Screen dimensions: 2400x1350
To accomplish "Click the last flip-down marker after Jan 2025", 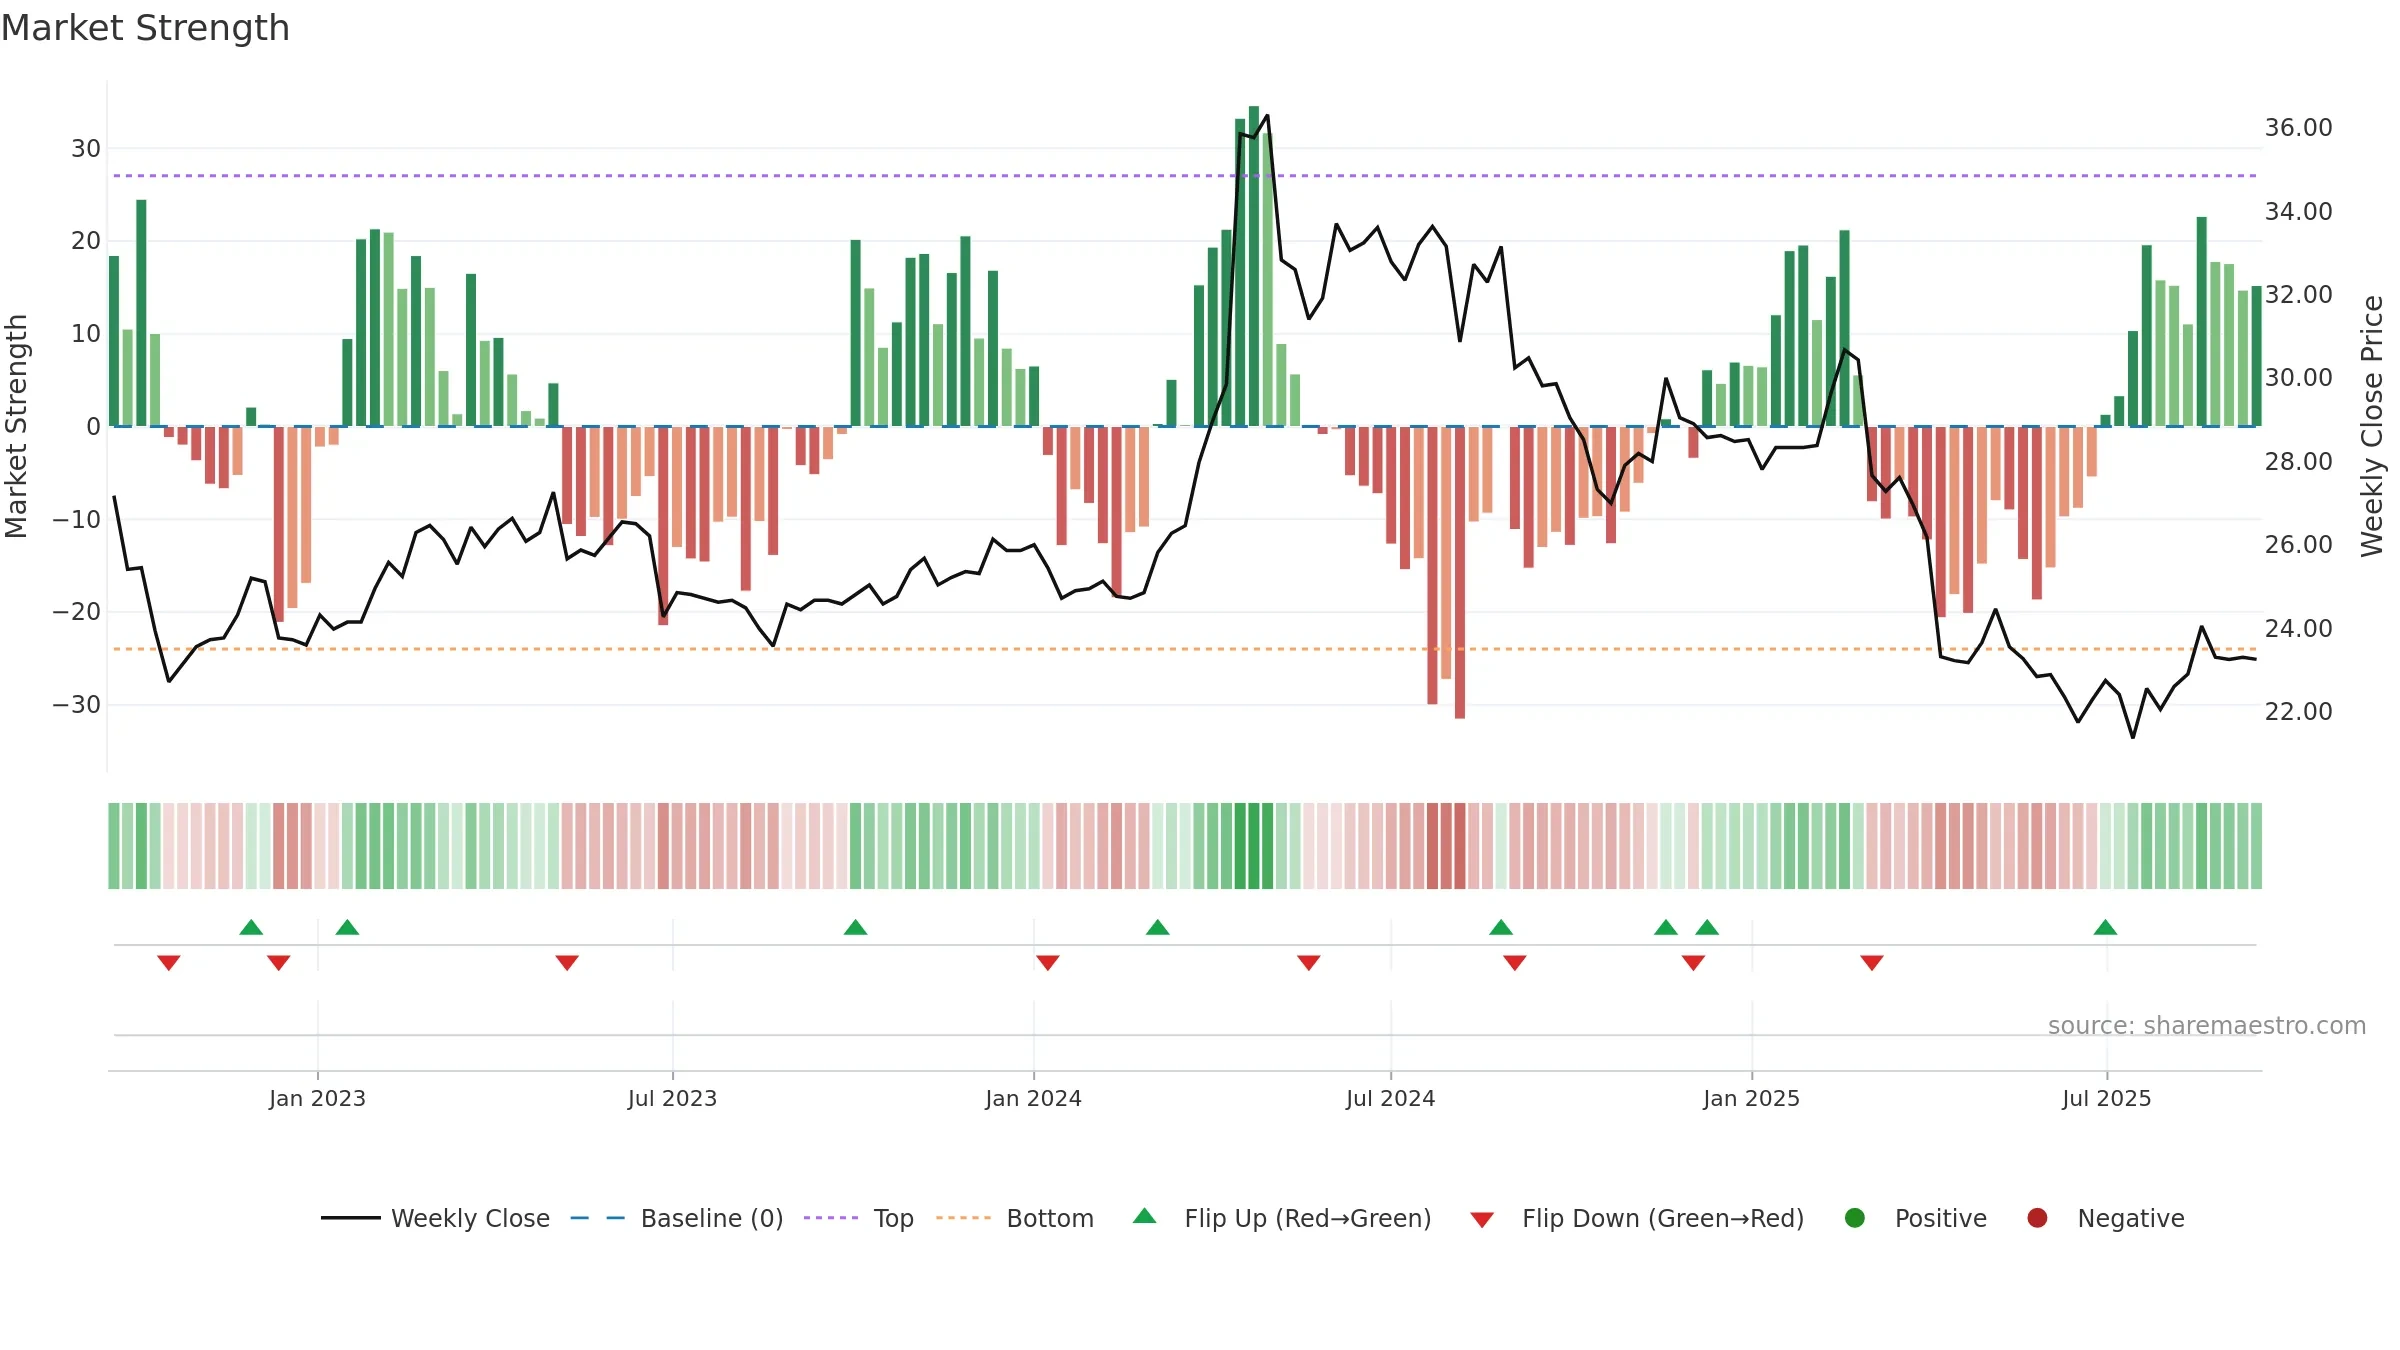I will (x=1872, y=963).
